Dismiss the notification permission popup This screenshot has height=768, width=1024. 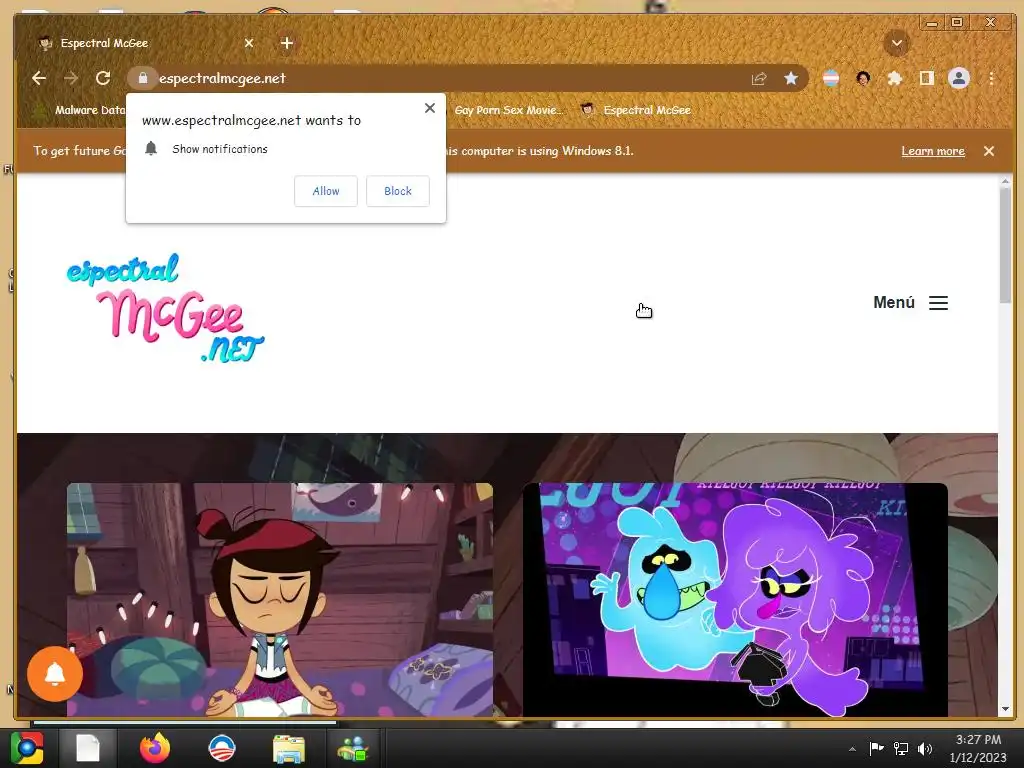point(430,108)
